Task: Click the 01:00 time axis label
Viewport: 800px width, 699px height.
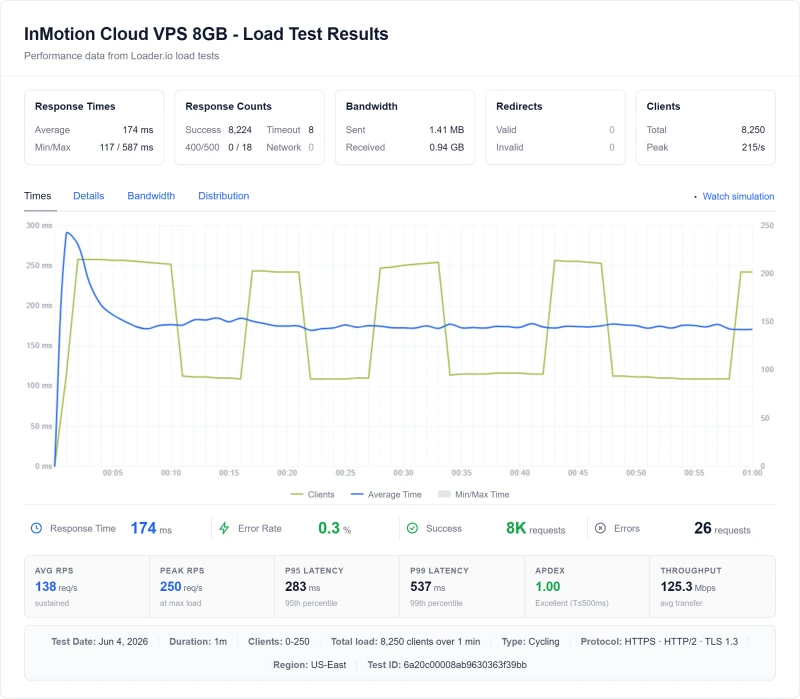Action: [752, 473]
